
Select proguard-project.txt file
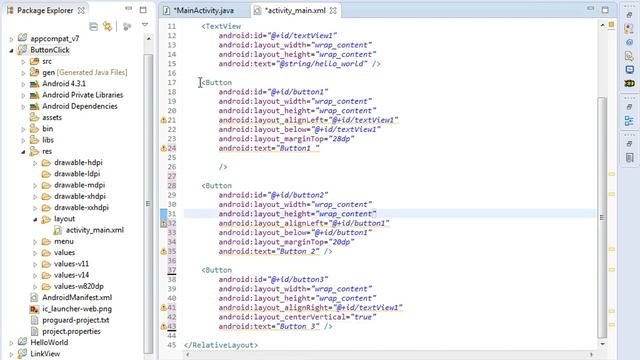(x=69, y=320)
